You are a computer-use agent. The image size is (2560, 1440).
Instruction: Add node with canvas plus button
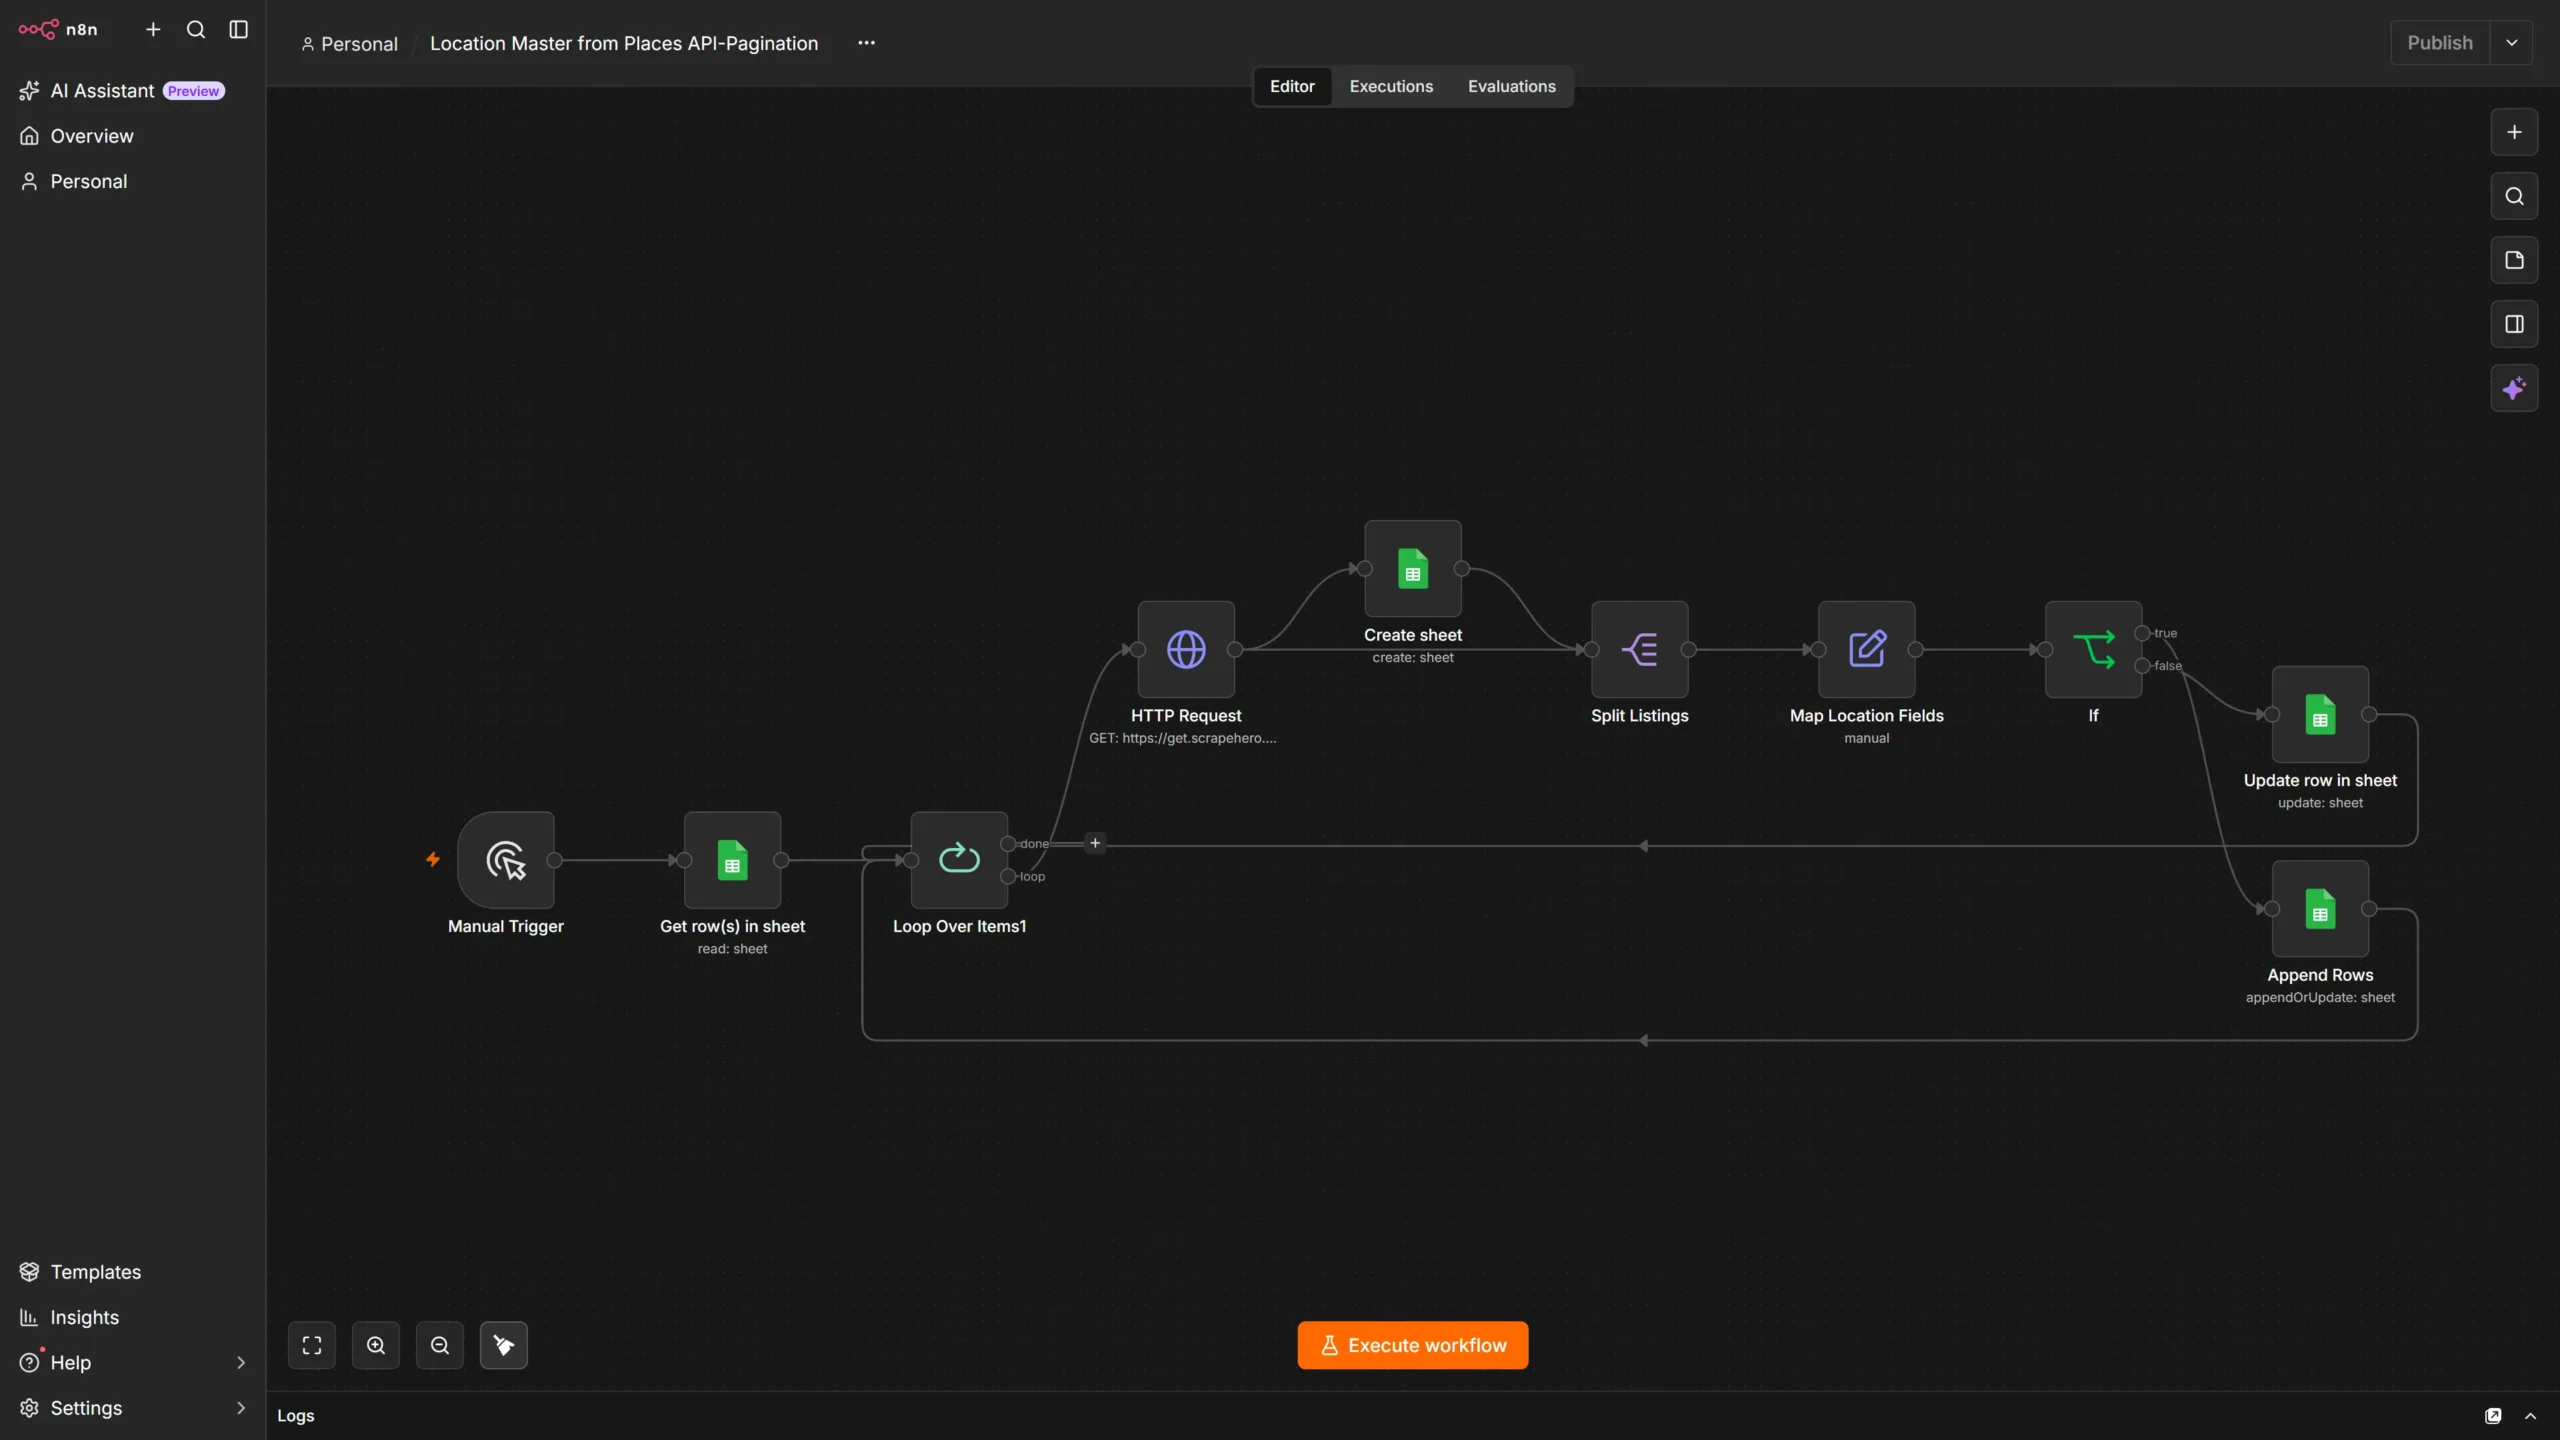pyautogui.click(x=2514, y=132)
